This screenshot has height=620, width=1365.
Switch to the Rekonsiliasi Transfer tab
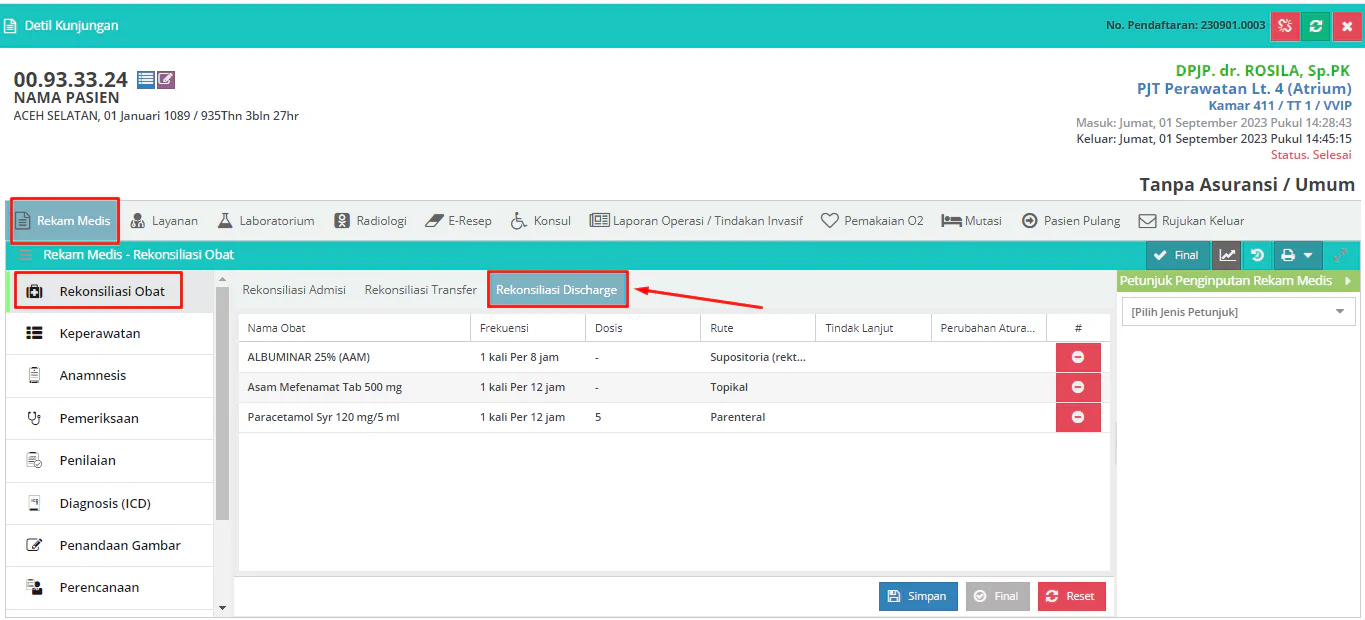(420, 290)
